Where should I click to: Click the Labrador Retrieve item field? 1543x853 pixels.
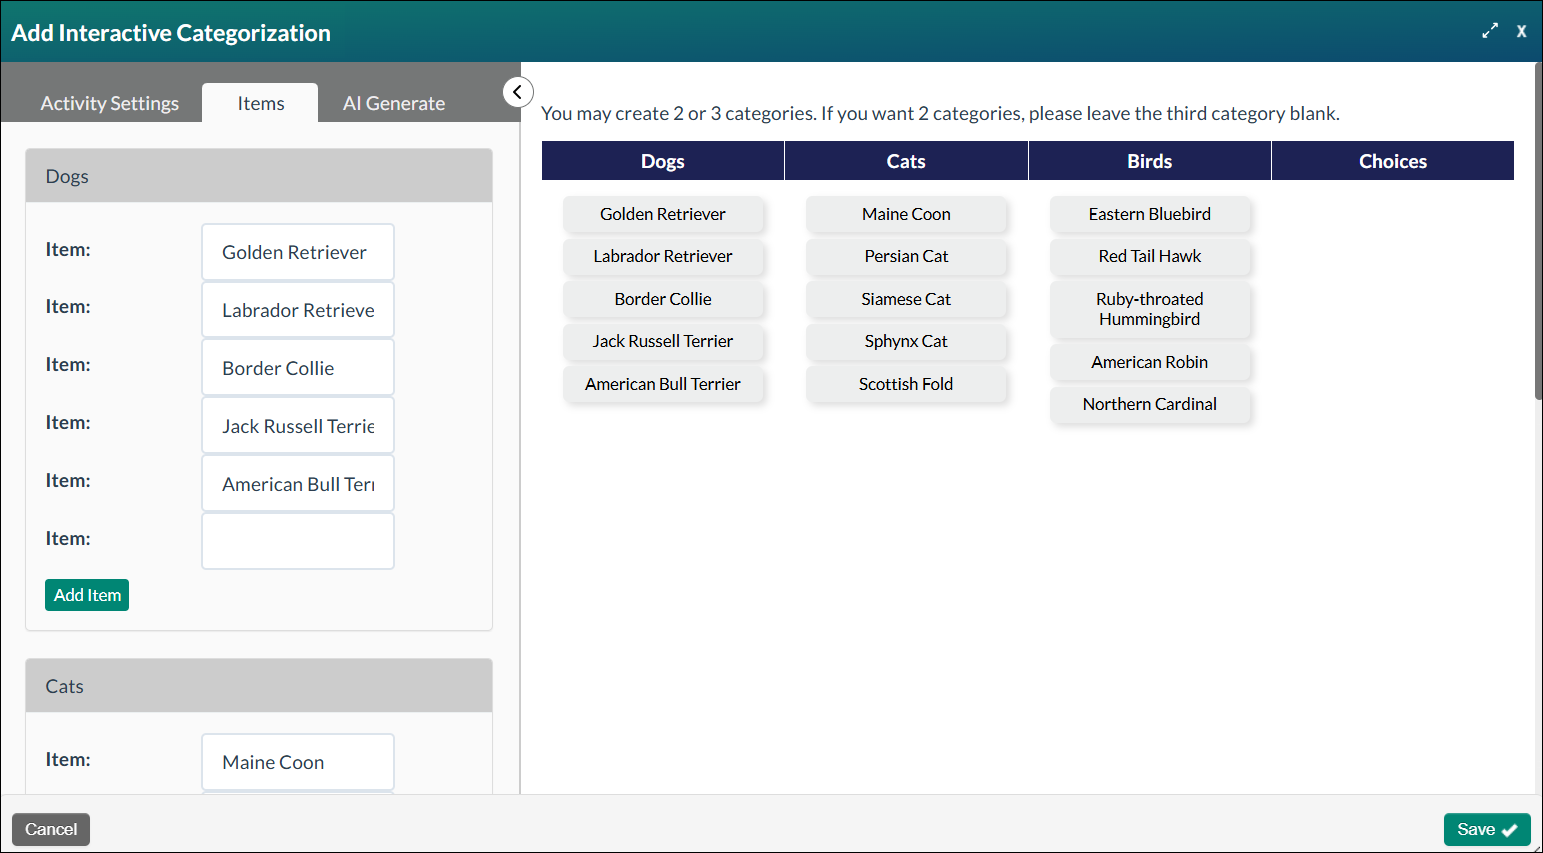tap(297, 310)
